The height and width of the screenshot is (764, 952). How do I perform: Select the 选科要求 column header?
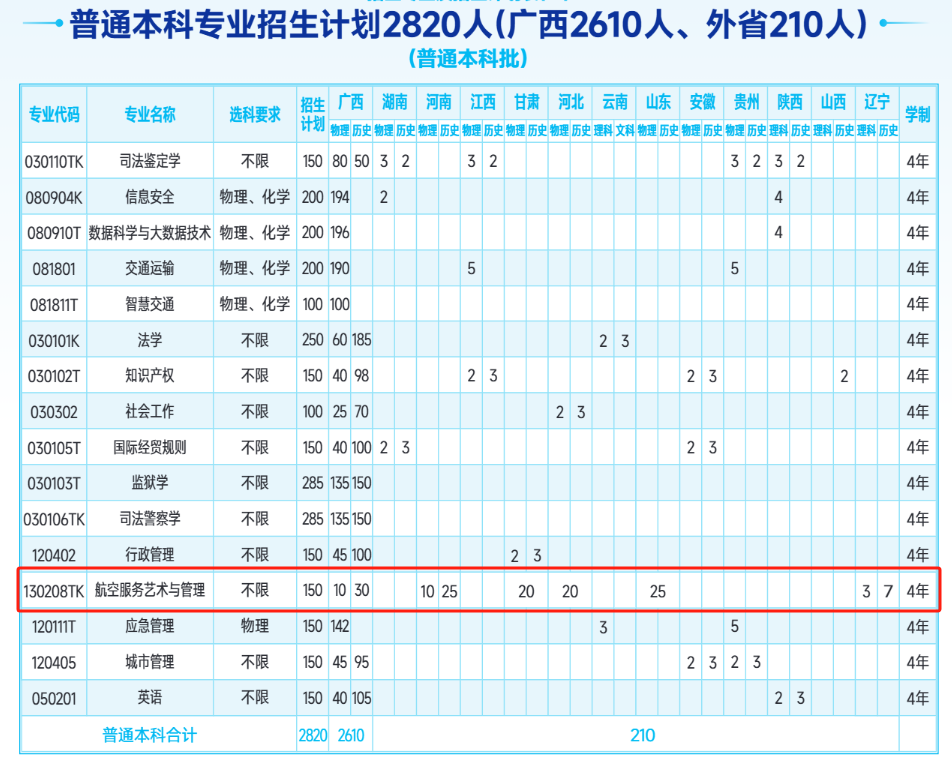(255, 114)
